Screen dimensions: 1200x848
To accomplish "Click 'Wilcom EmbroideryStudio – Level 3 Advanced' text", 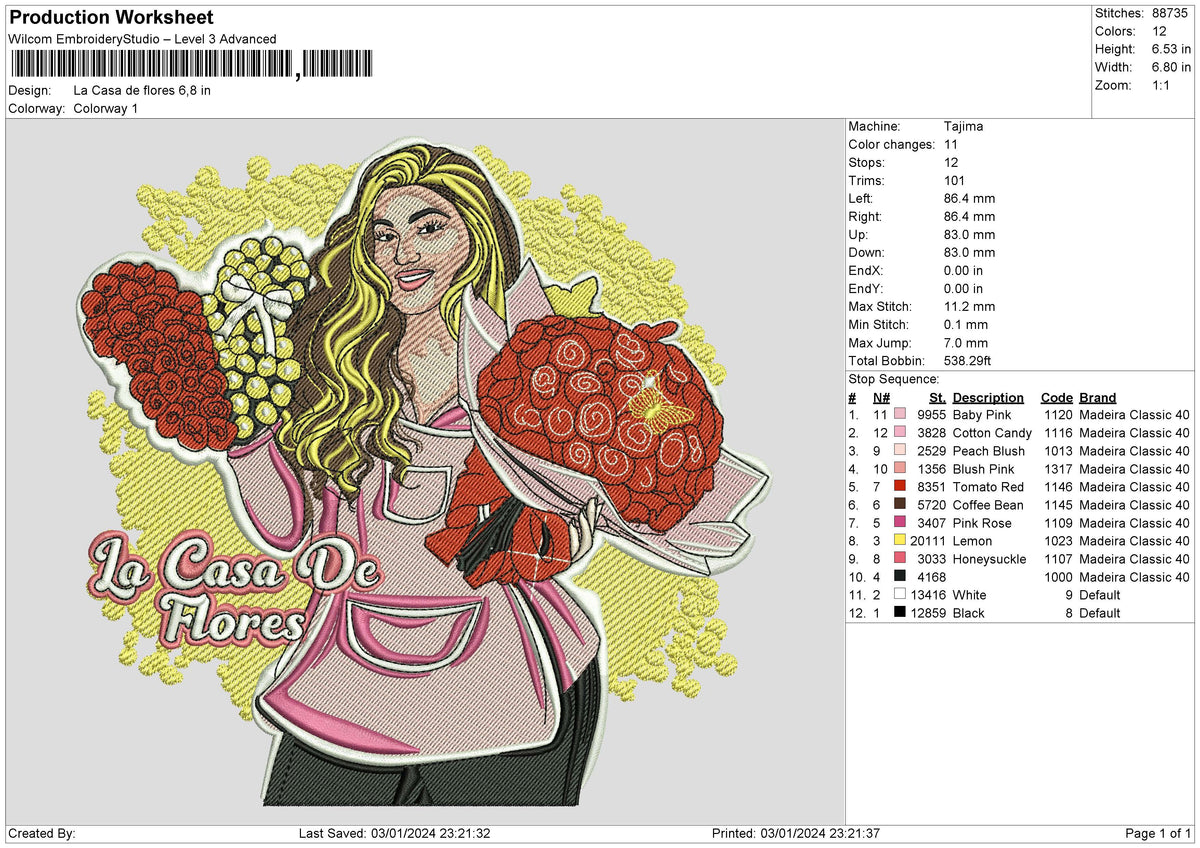I will 142,39.
